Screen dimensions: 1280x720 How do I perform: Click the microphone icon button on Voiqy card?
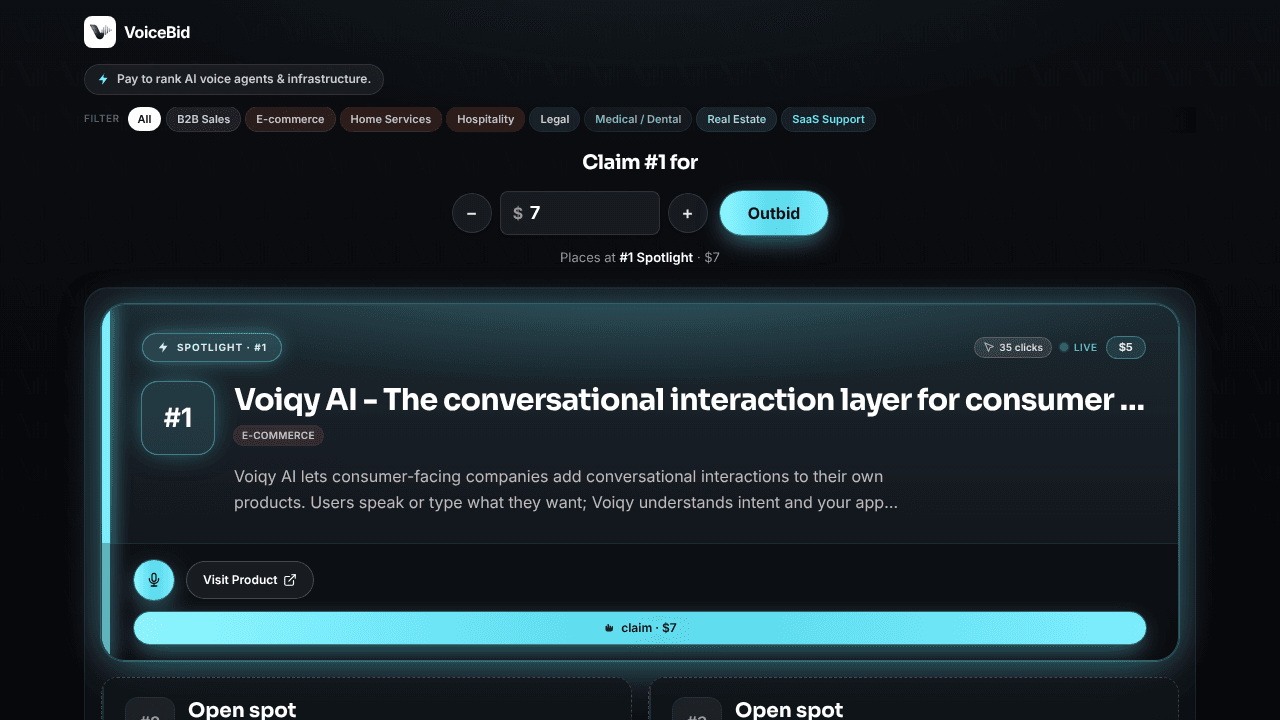[154, 580]
